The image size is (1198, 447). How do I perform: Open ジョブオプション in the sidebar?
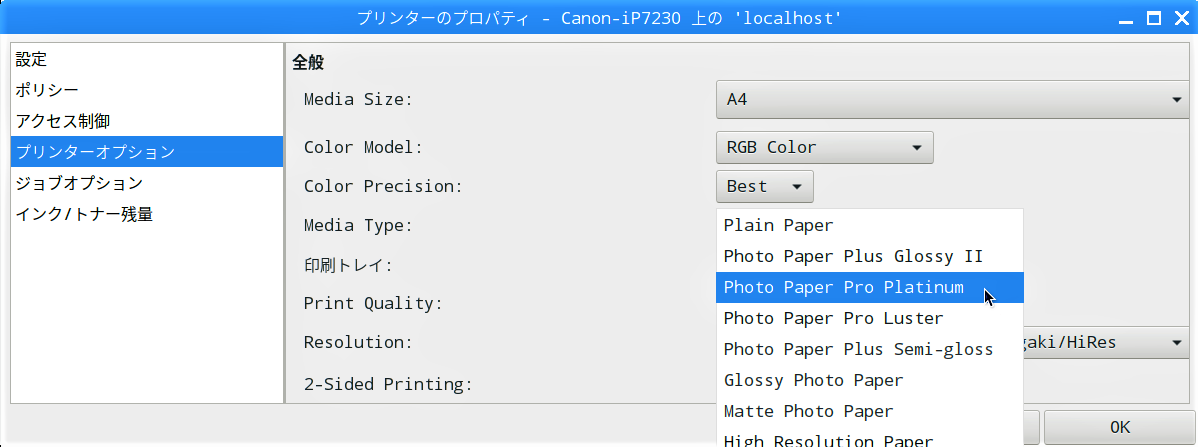(147, 183)
